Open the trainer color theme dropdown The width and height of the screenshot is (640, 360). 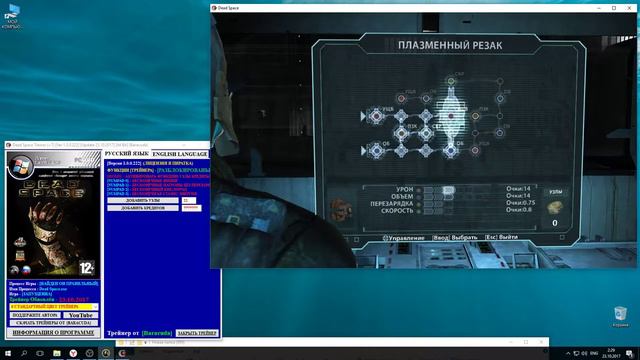point(54,307)
